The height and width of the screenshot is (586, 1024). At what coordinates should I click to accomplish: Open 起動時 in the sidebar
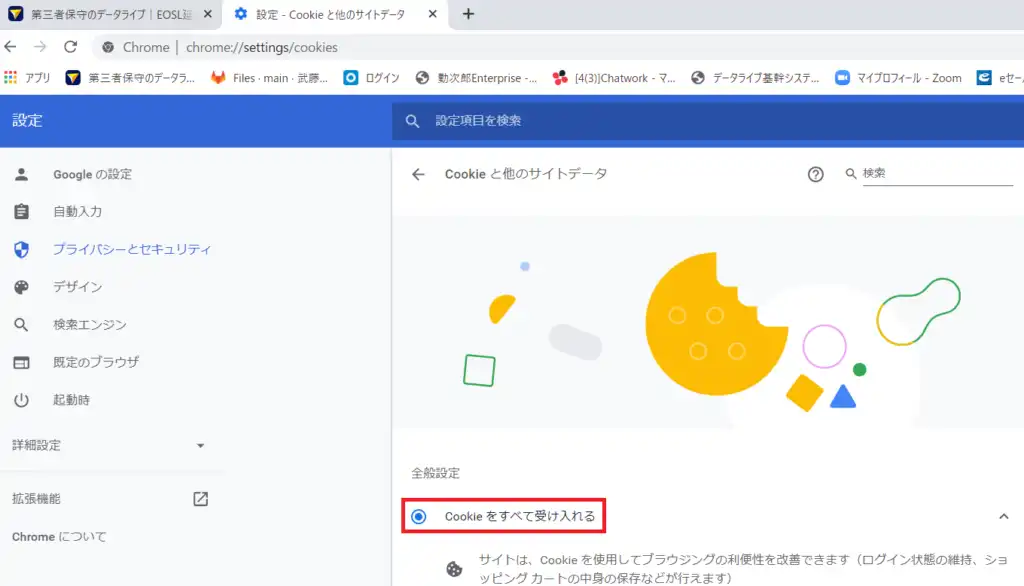pyautogui.click(x=71, y=400)
